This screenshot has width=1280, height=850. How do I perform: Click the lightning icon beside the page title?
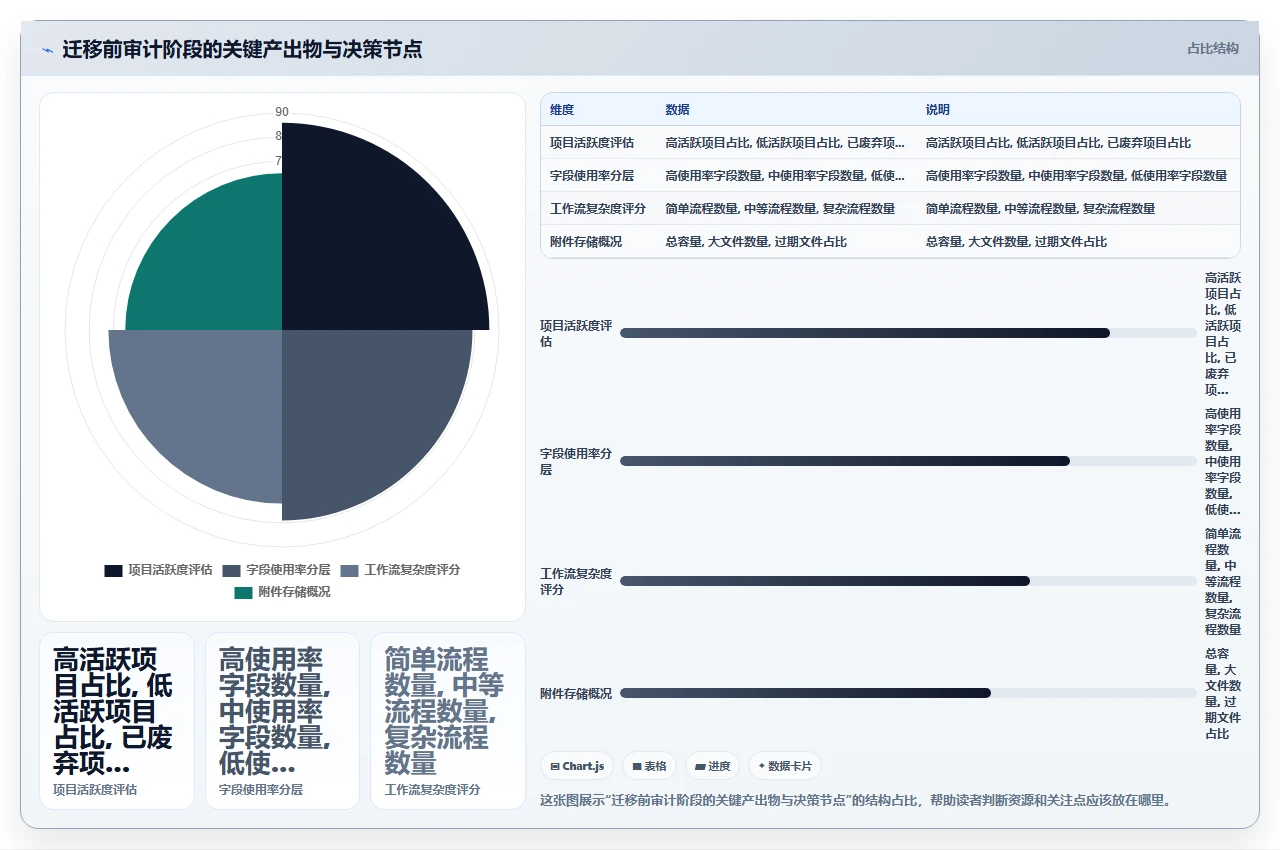(x=47, y=50)
